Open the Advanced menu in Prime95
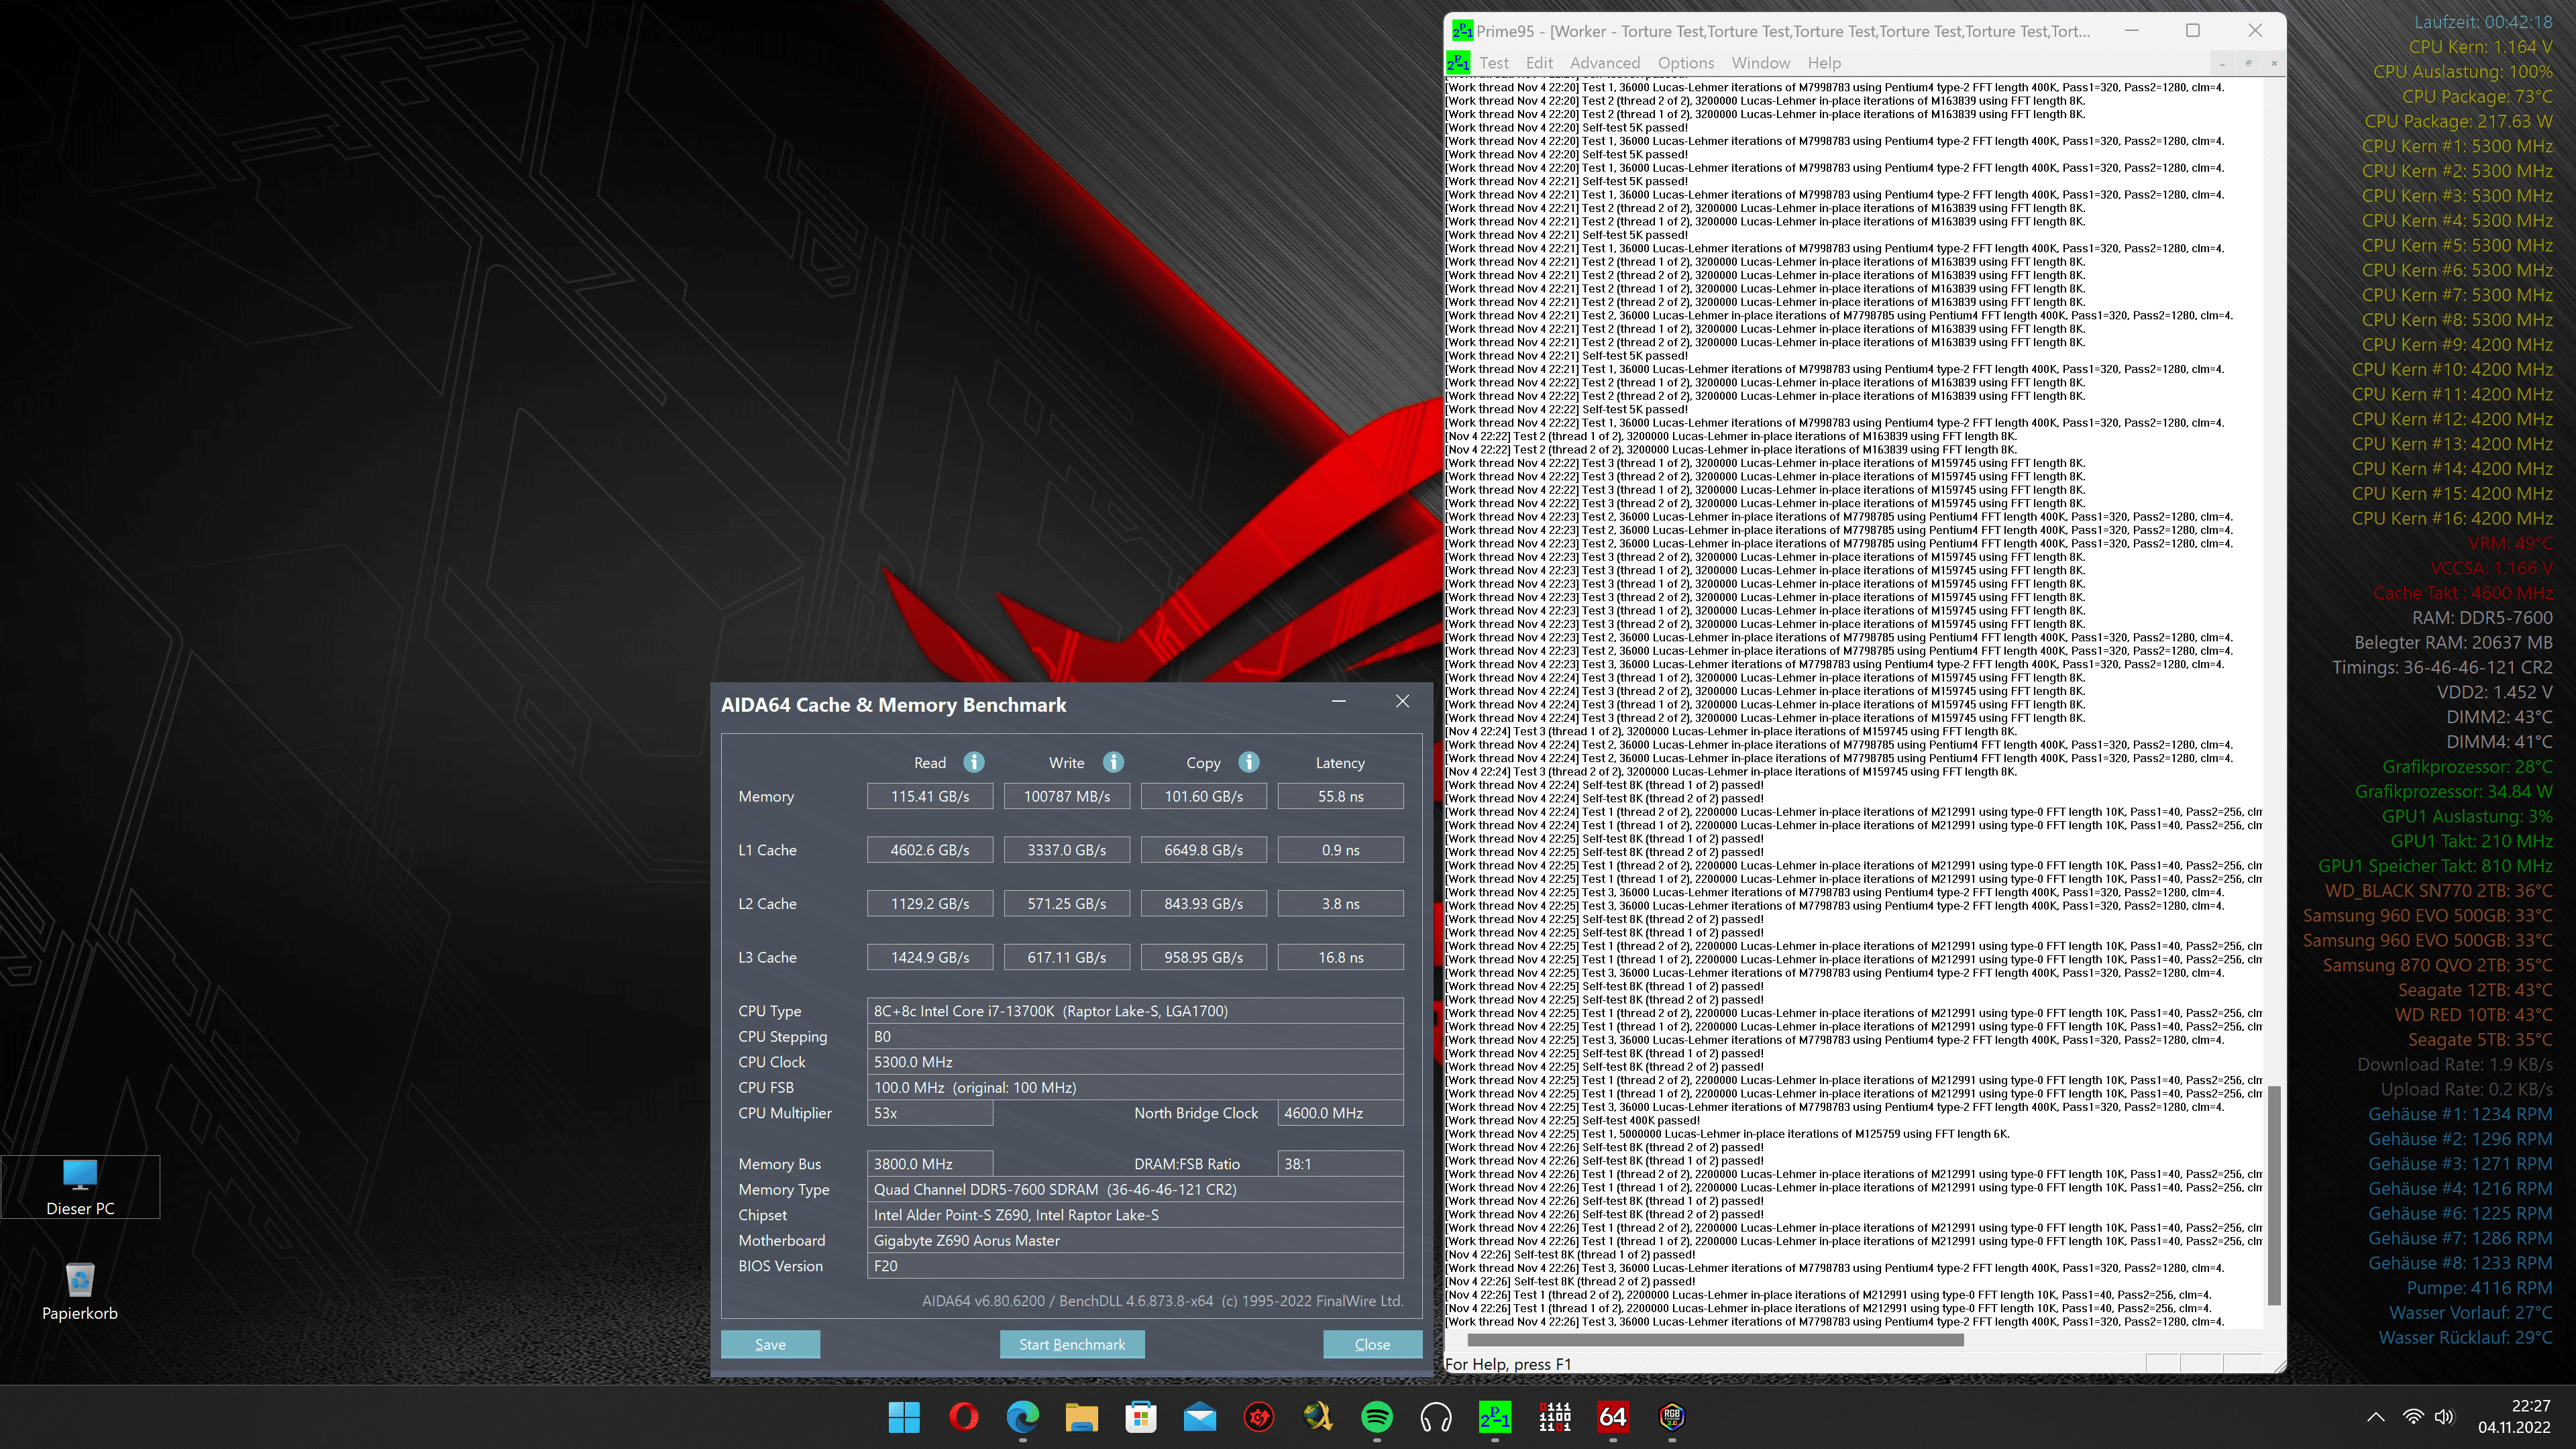 pyautogui.click(x=1604, y=63)
